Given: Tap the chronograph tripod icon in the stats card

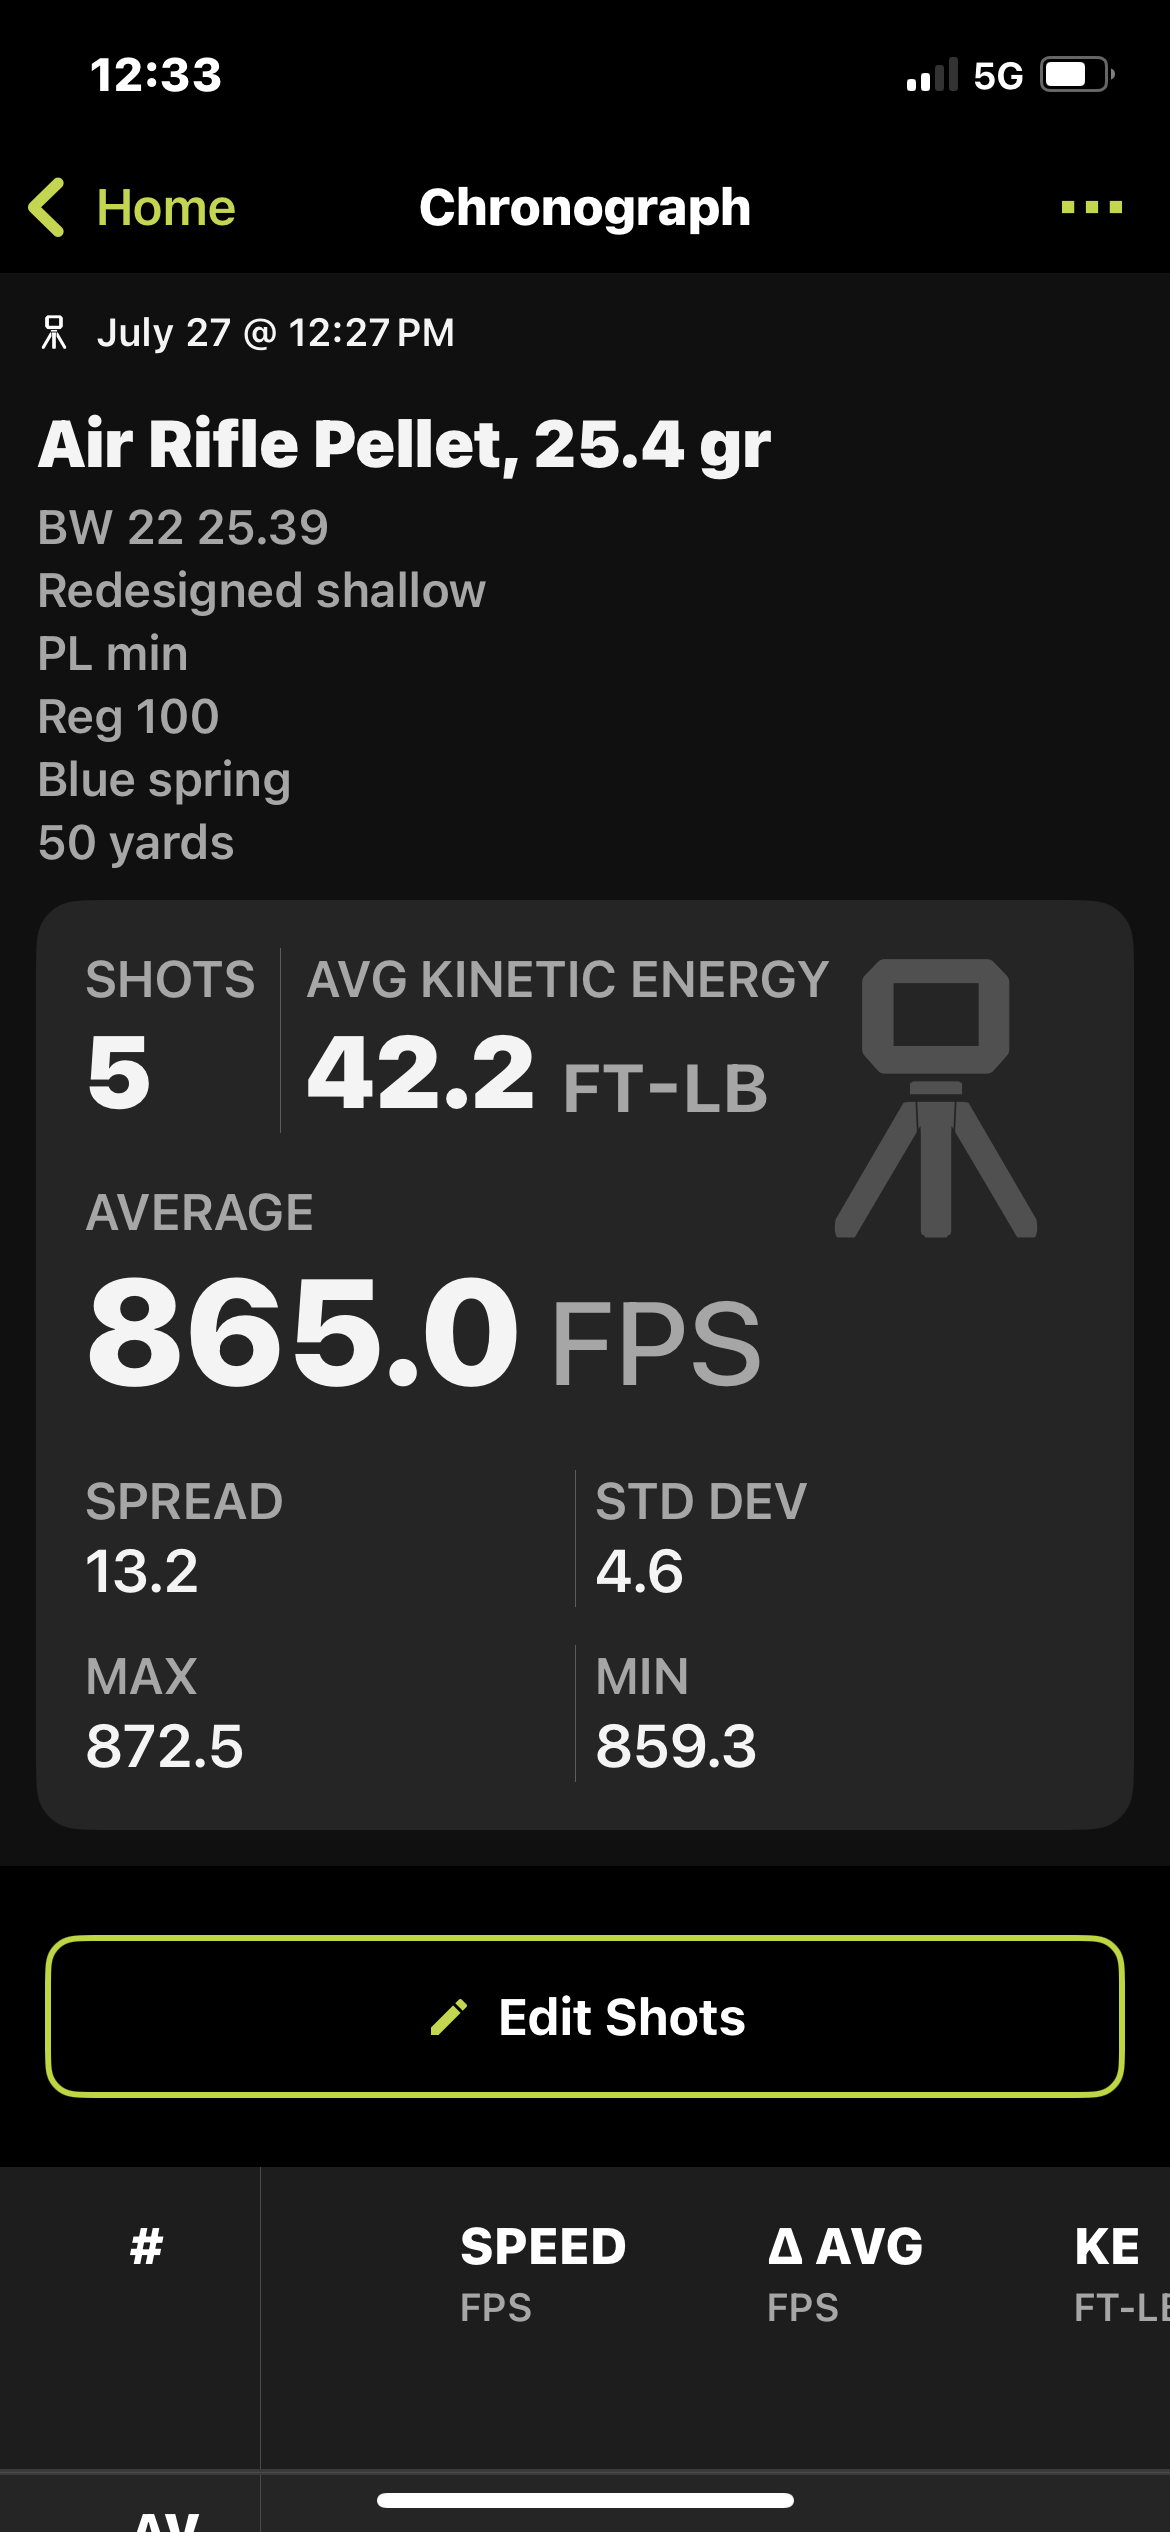Looking at the screenshot, I should point(936,1098).
